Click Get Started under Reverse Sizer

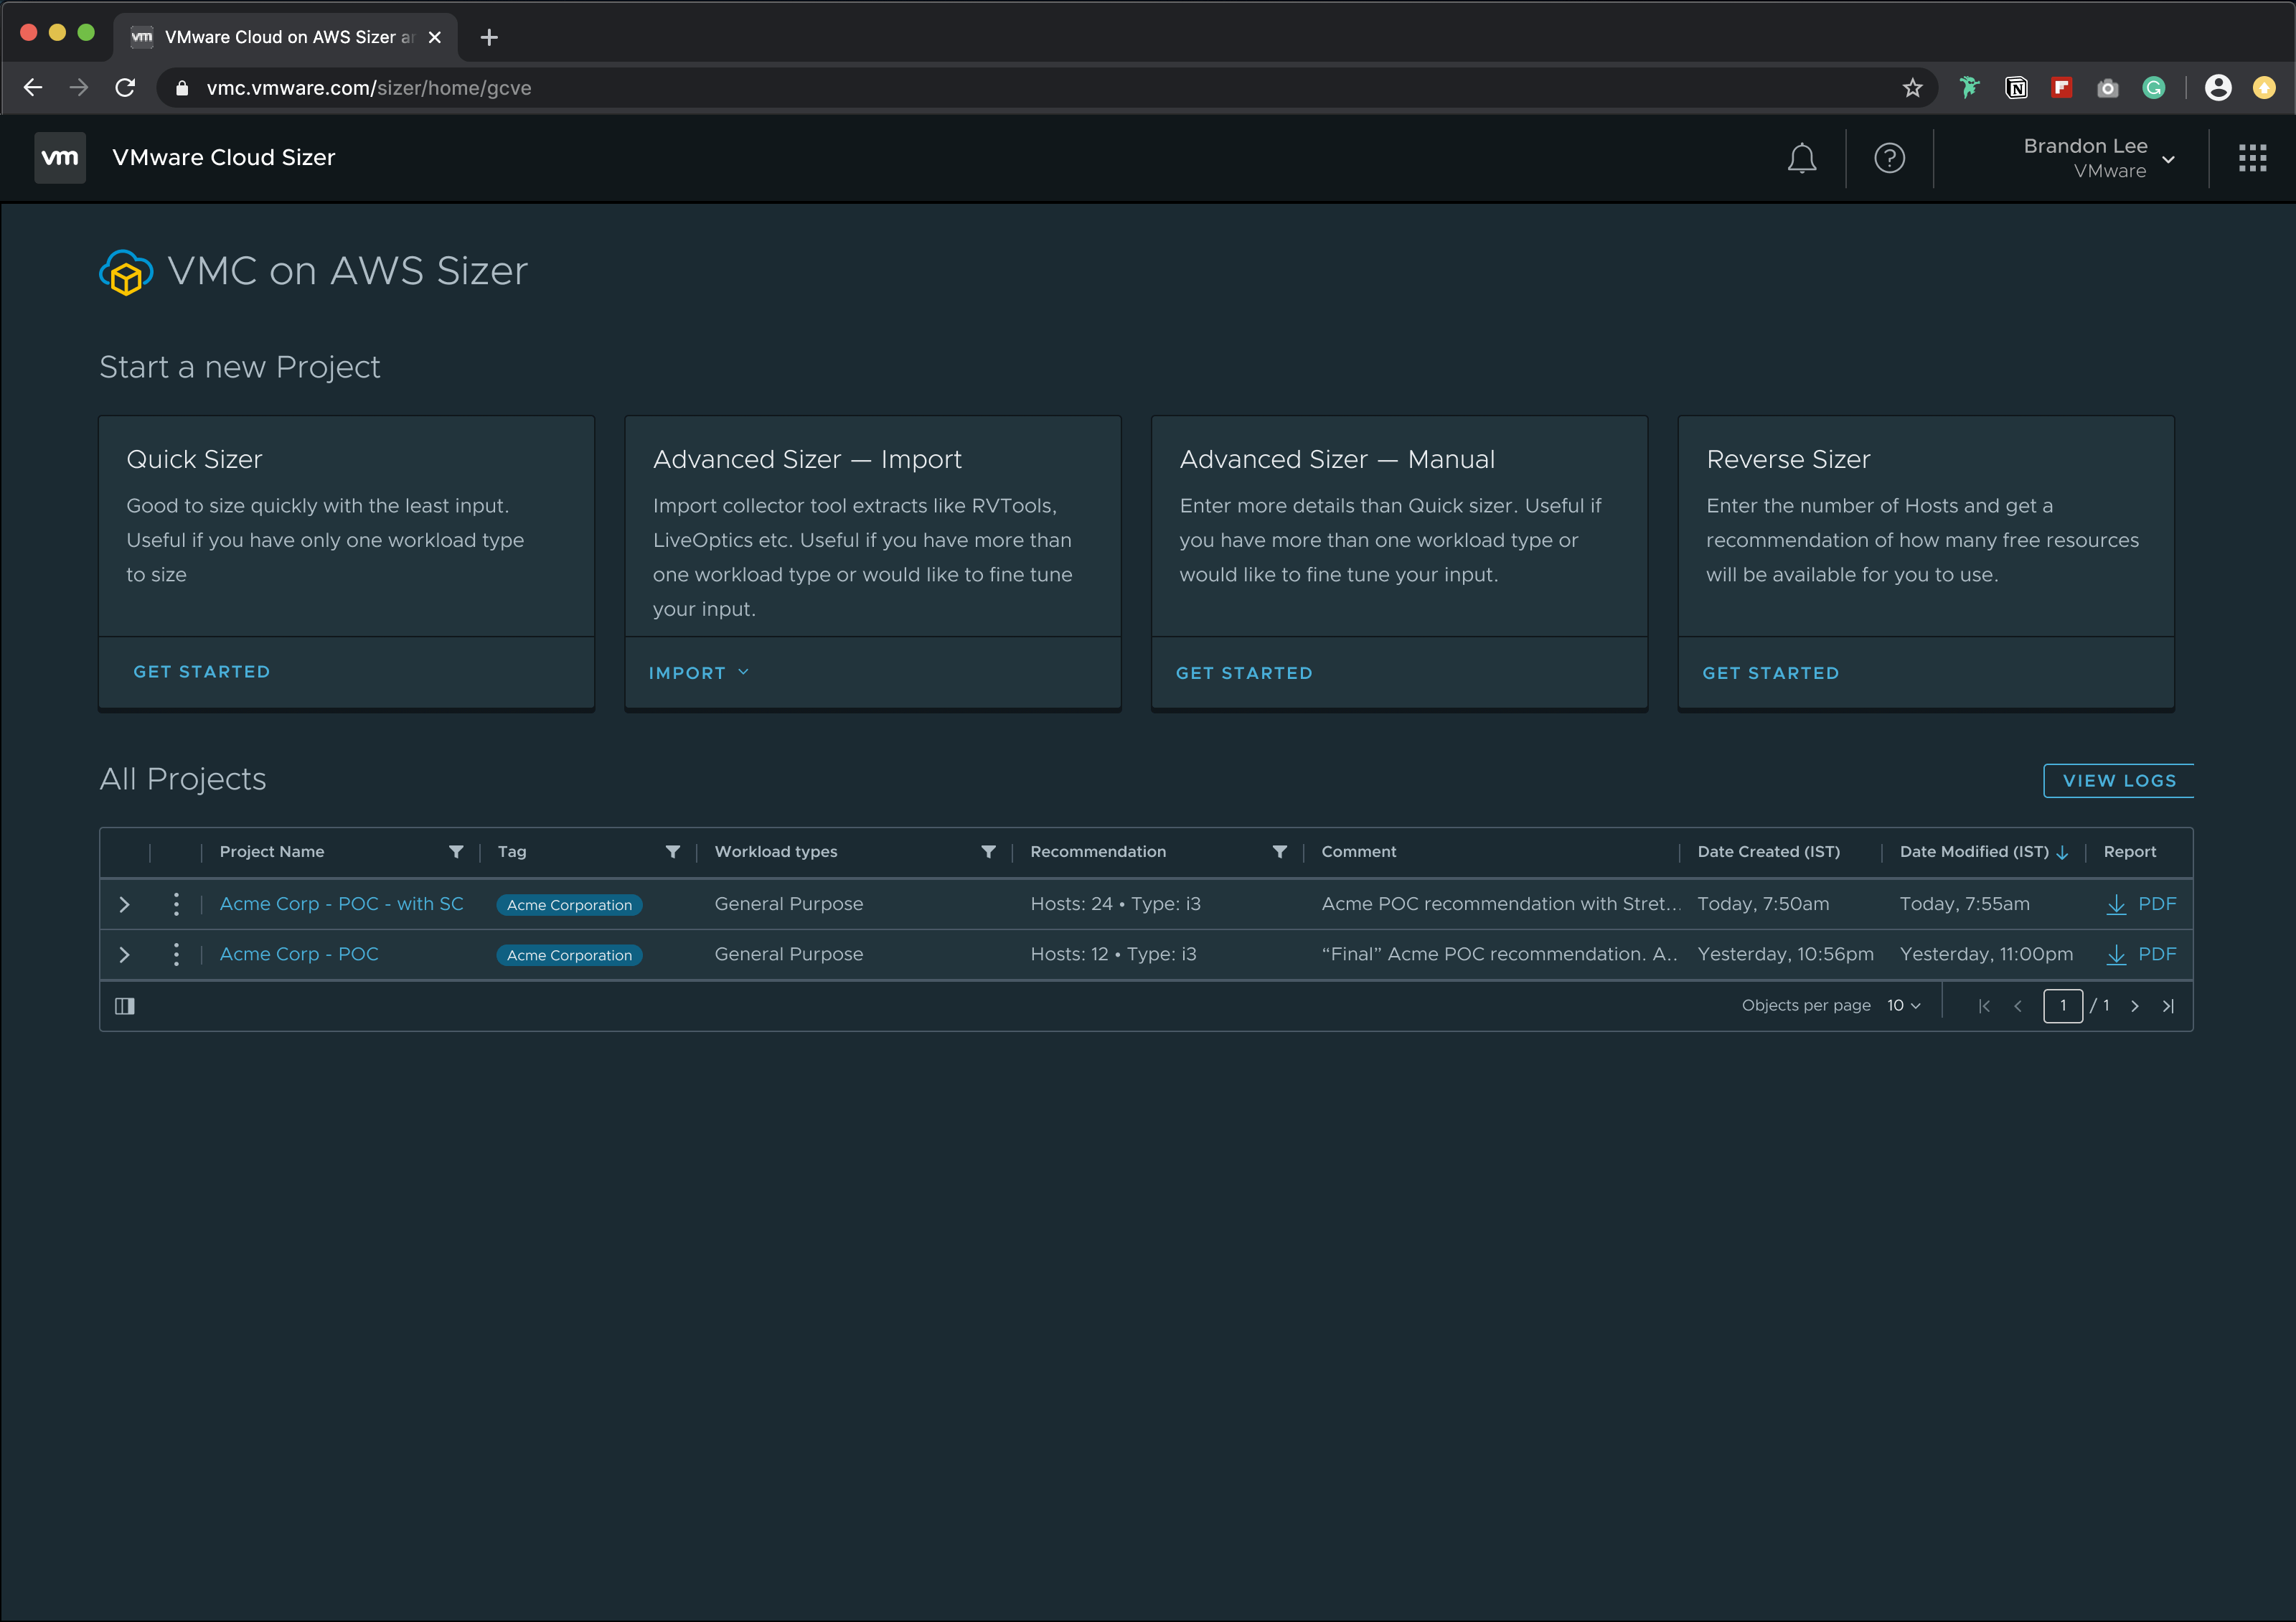coord(1770,673)
